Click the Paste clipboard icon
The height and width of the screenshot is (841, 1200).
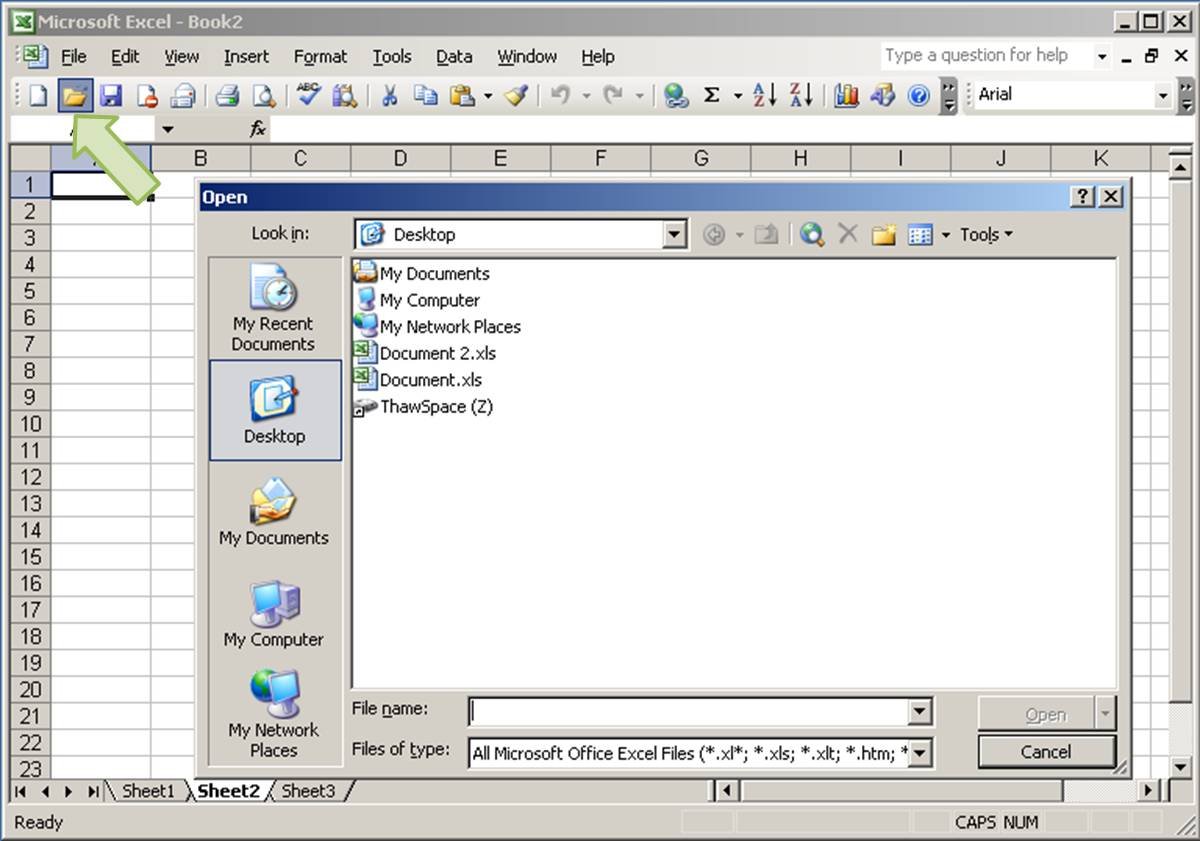[461, 95]
